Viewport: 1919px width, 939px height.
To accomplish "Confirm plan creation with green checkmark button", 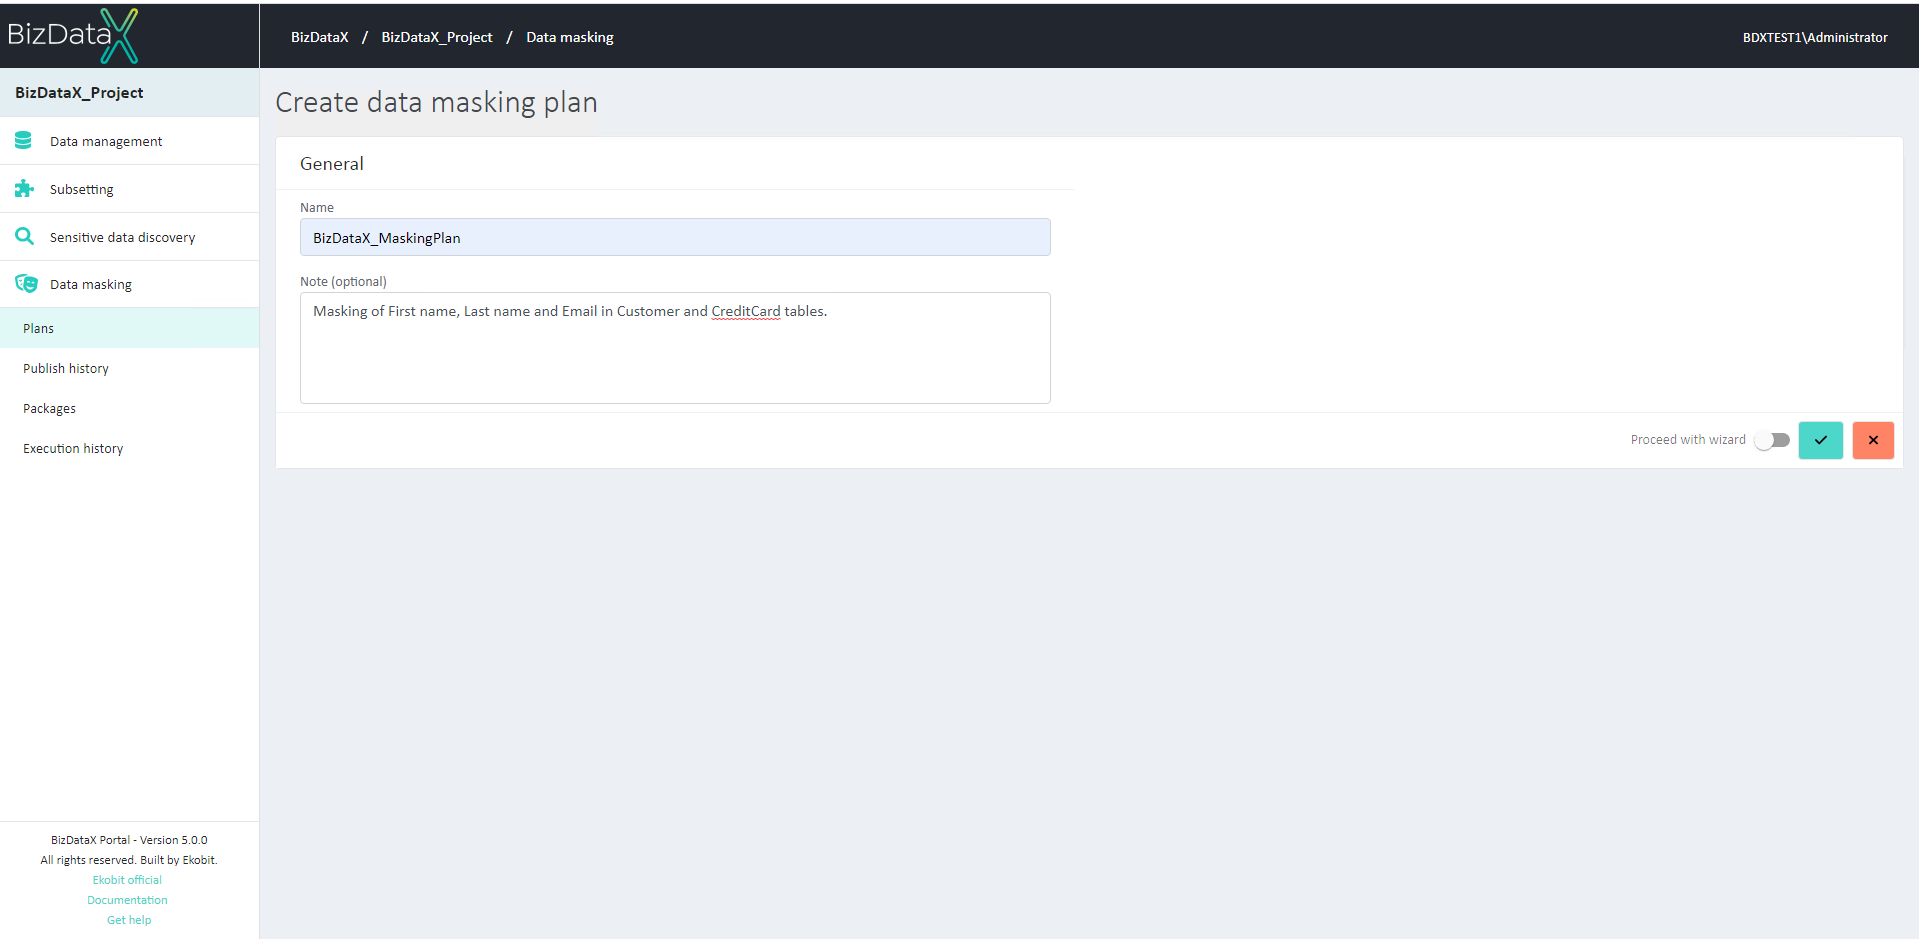I will 1820,440.
